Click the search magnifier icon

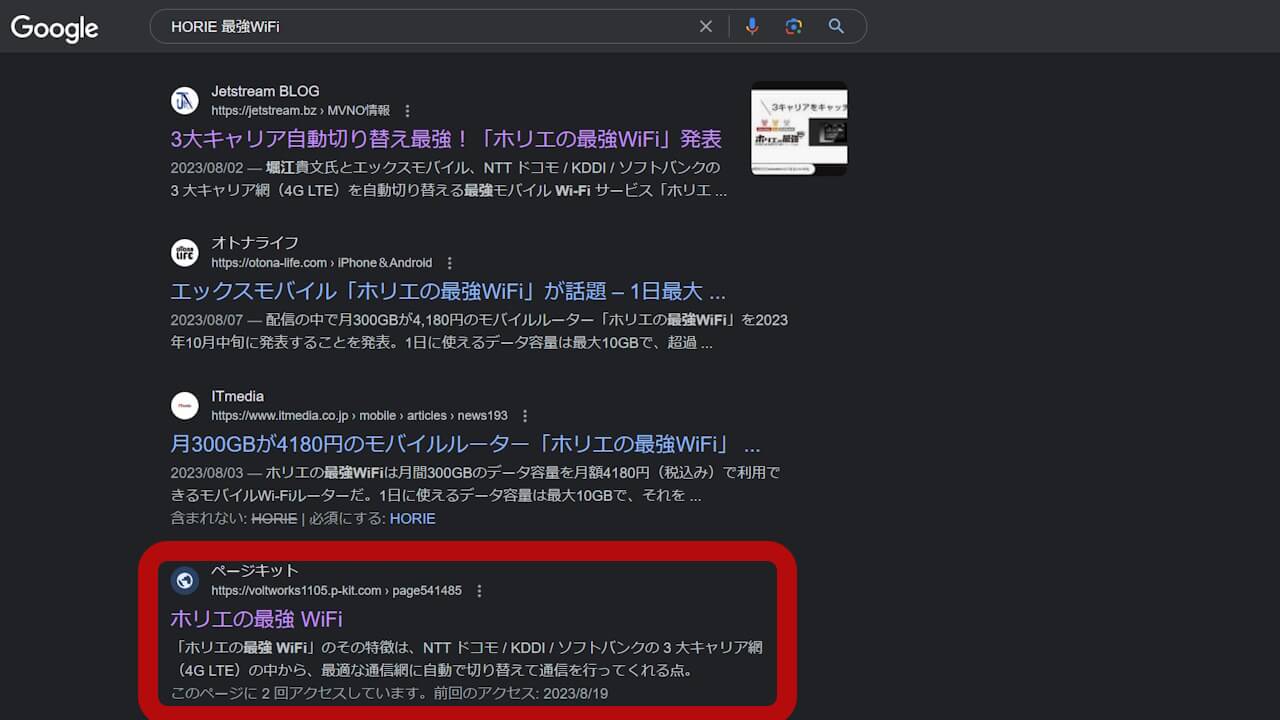836,26
